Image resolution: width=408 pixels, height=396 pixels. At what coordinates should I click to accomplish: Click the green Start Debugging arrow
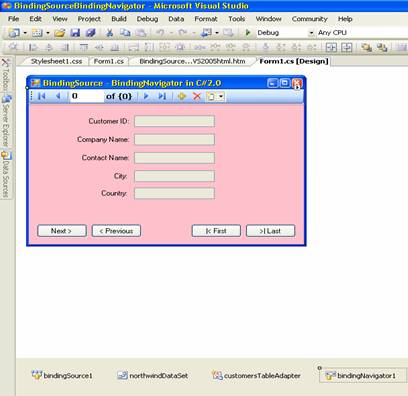pyautogui.click(x=248, y=33)
